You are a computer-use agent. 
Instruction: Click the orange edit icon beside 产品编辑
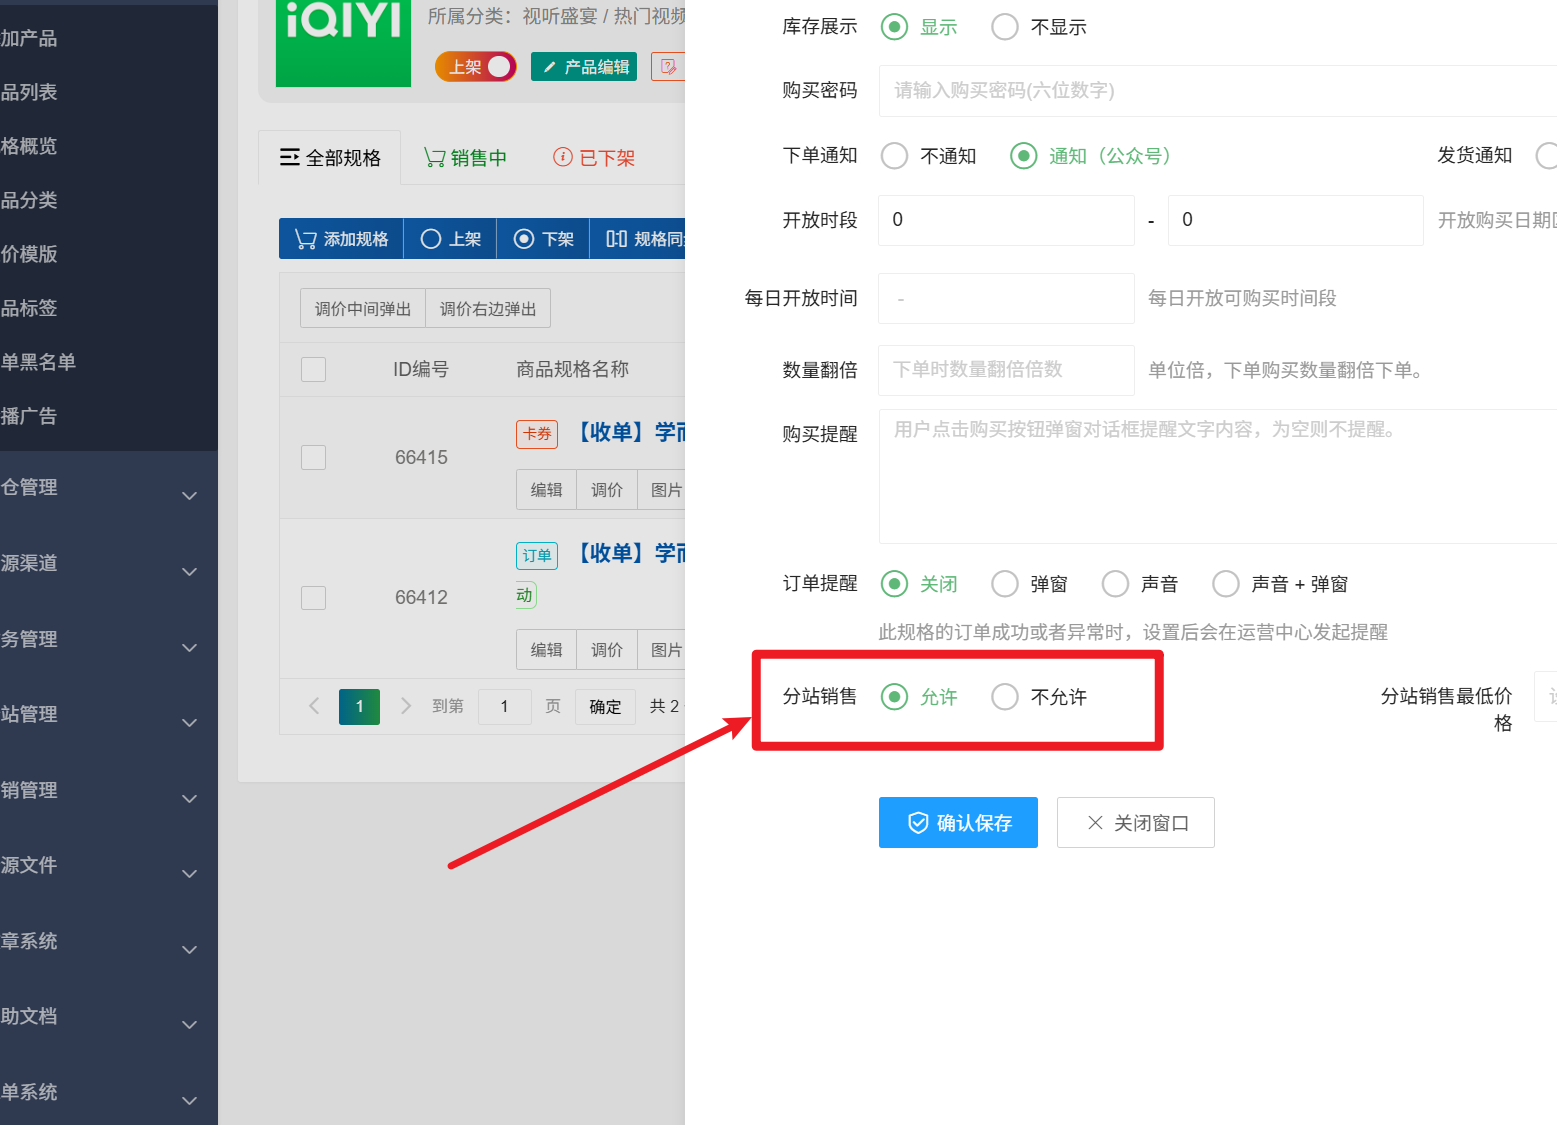[668, 67]
